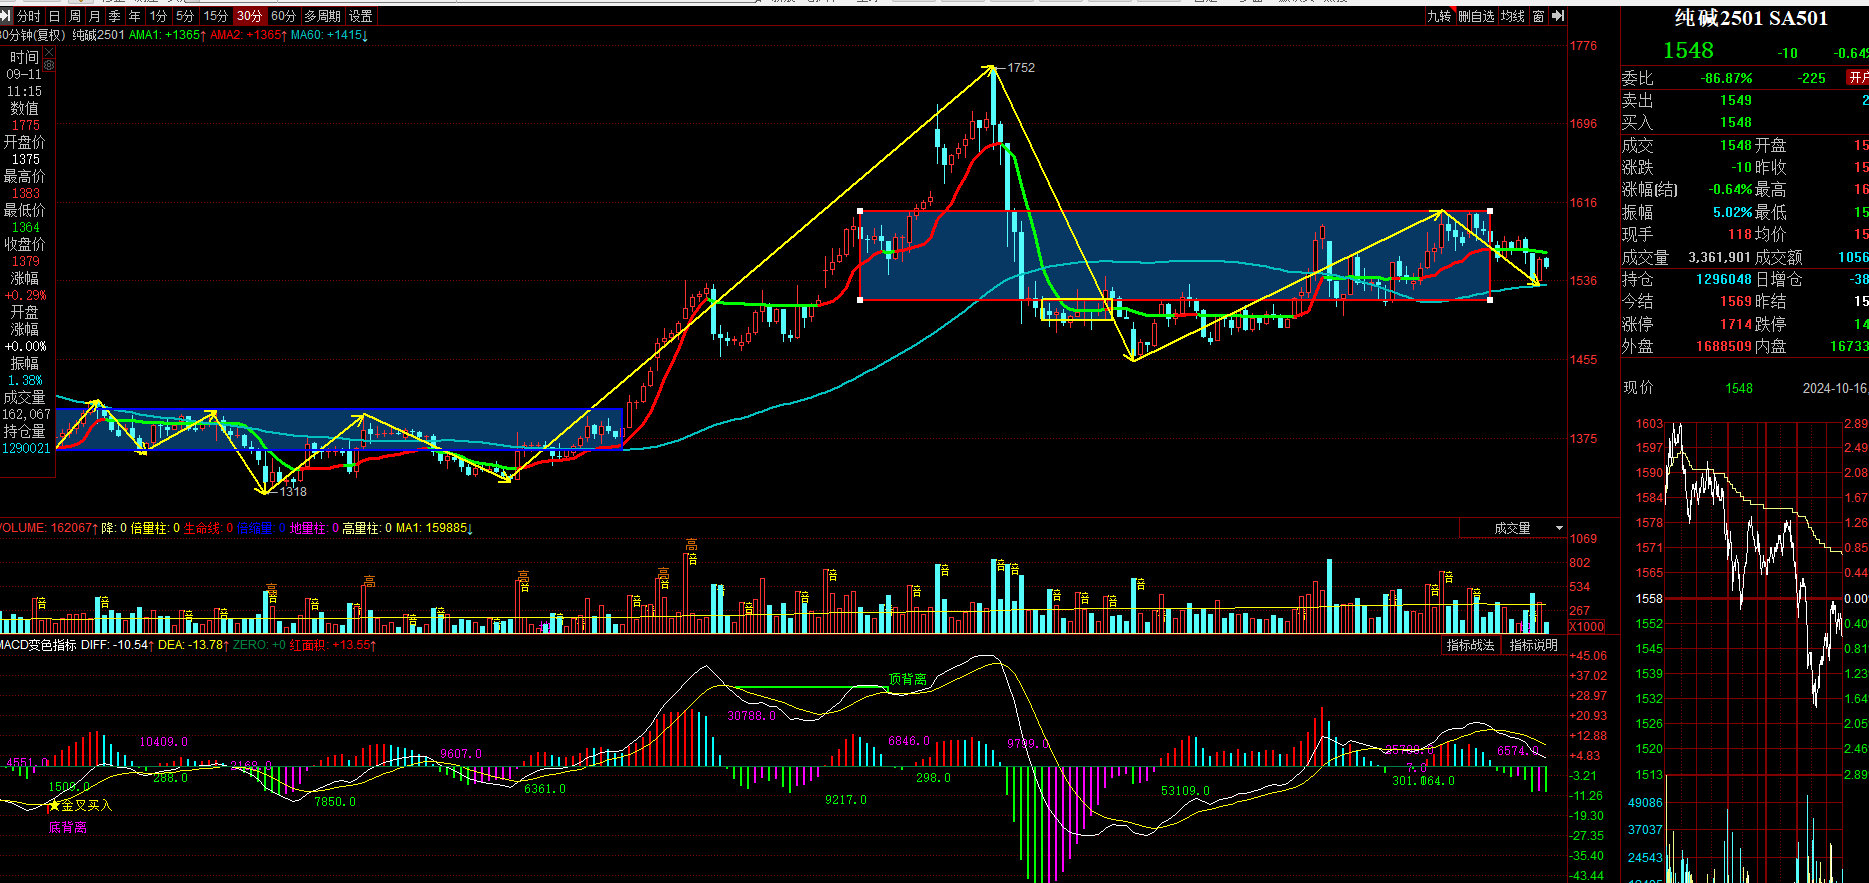Switch to the 60分 timeframe tab
Viewport: 1869px width, 883px height.
click(x=283, y=16)
